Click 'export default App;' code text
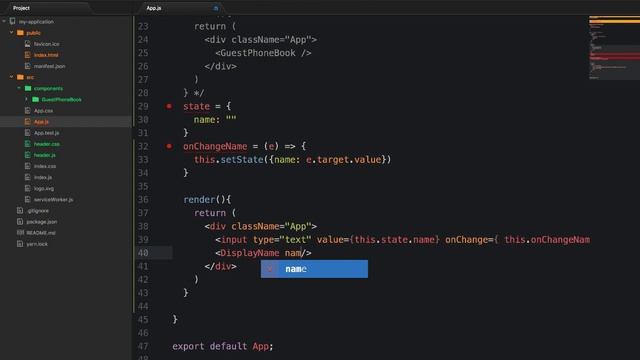 [222, 346]
